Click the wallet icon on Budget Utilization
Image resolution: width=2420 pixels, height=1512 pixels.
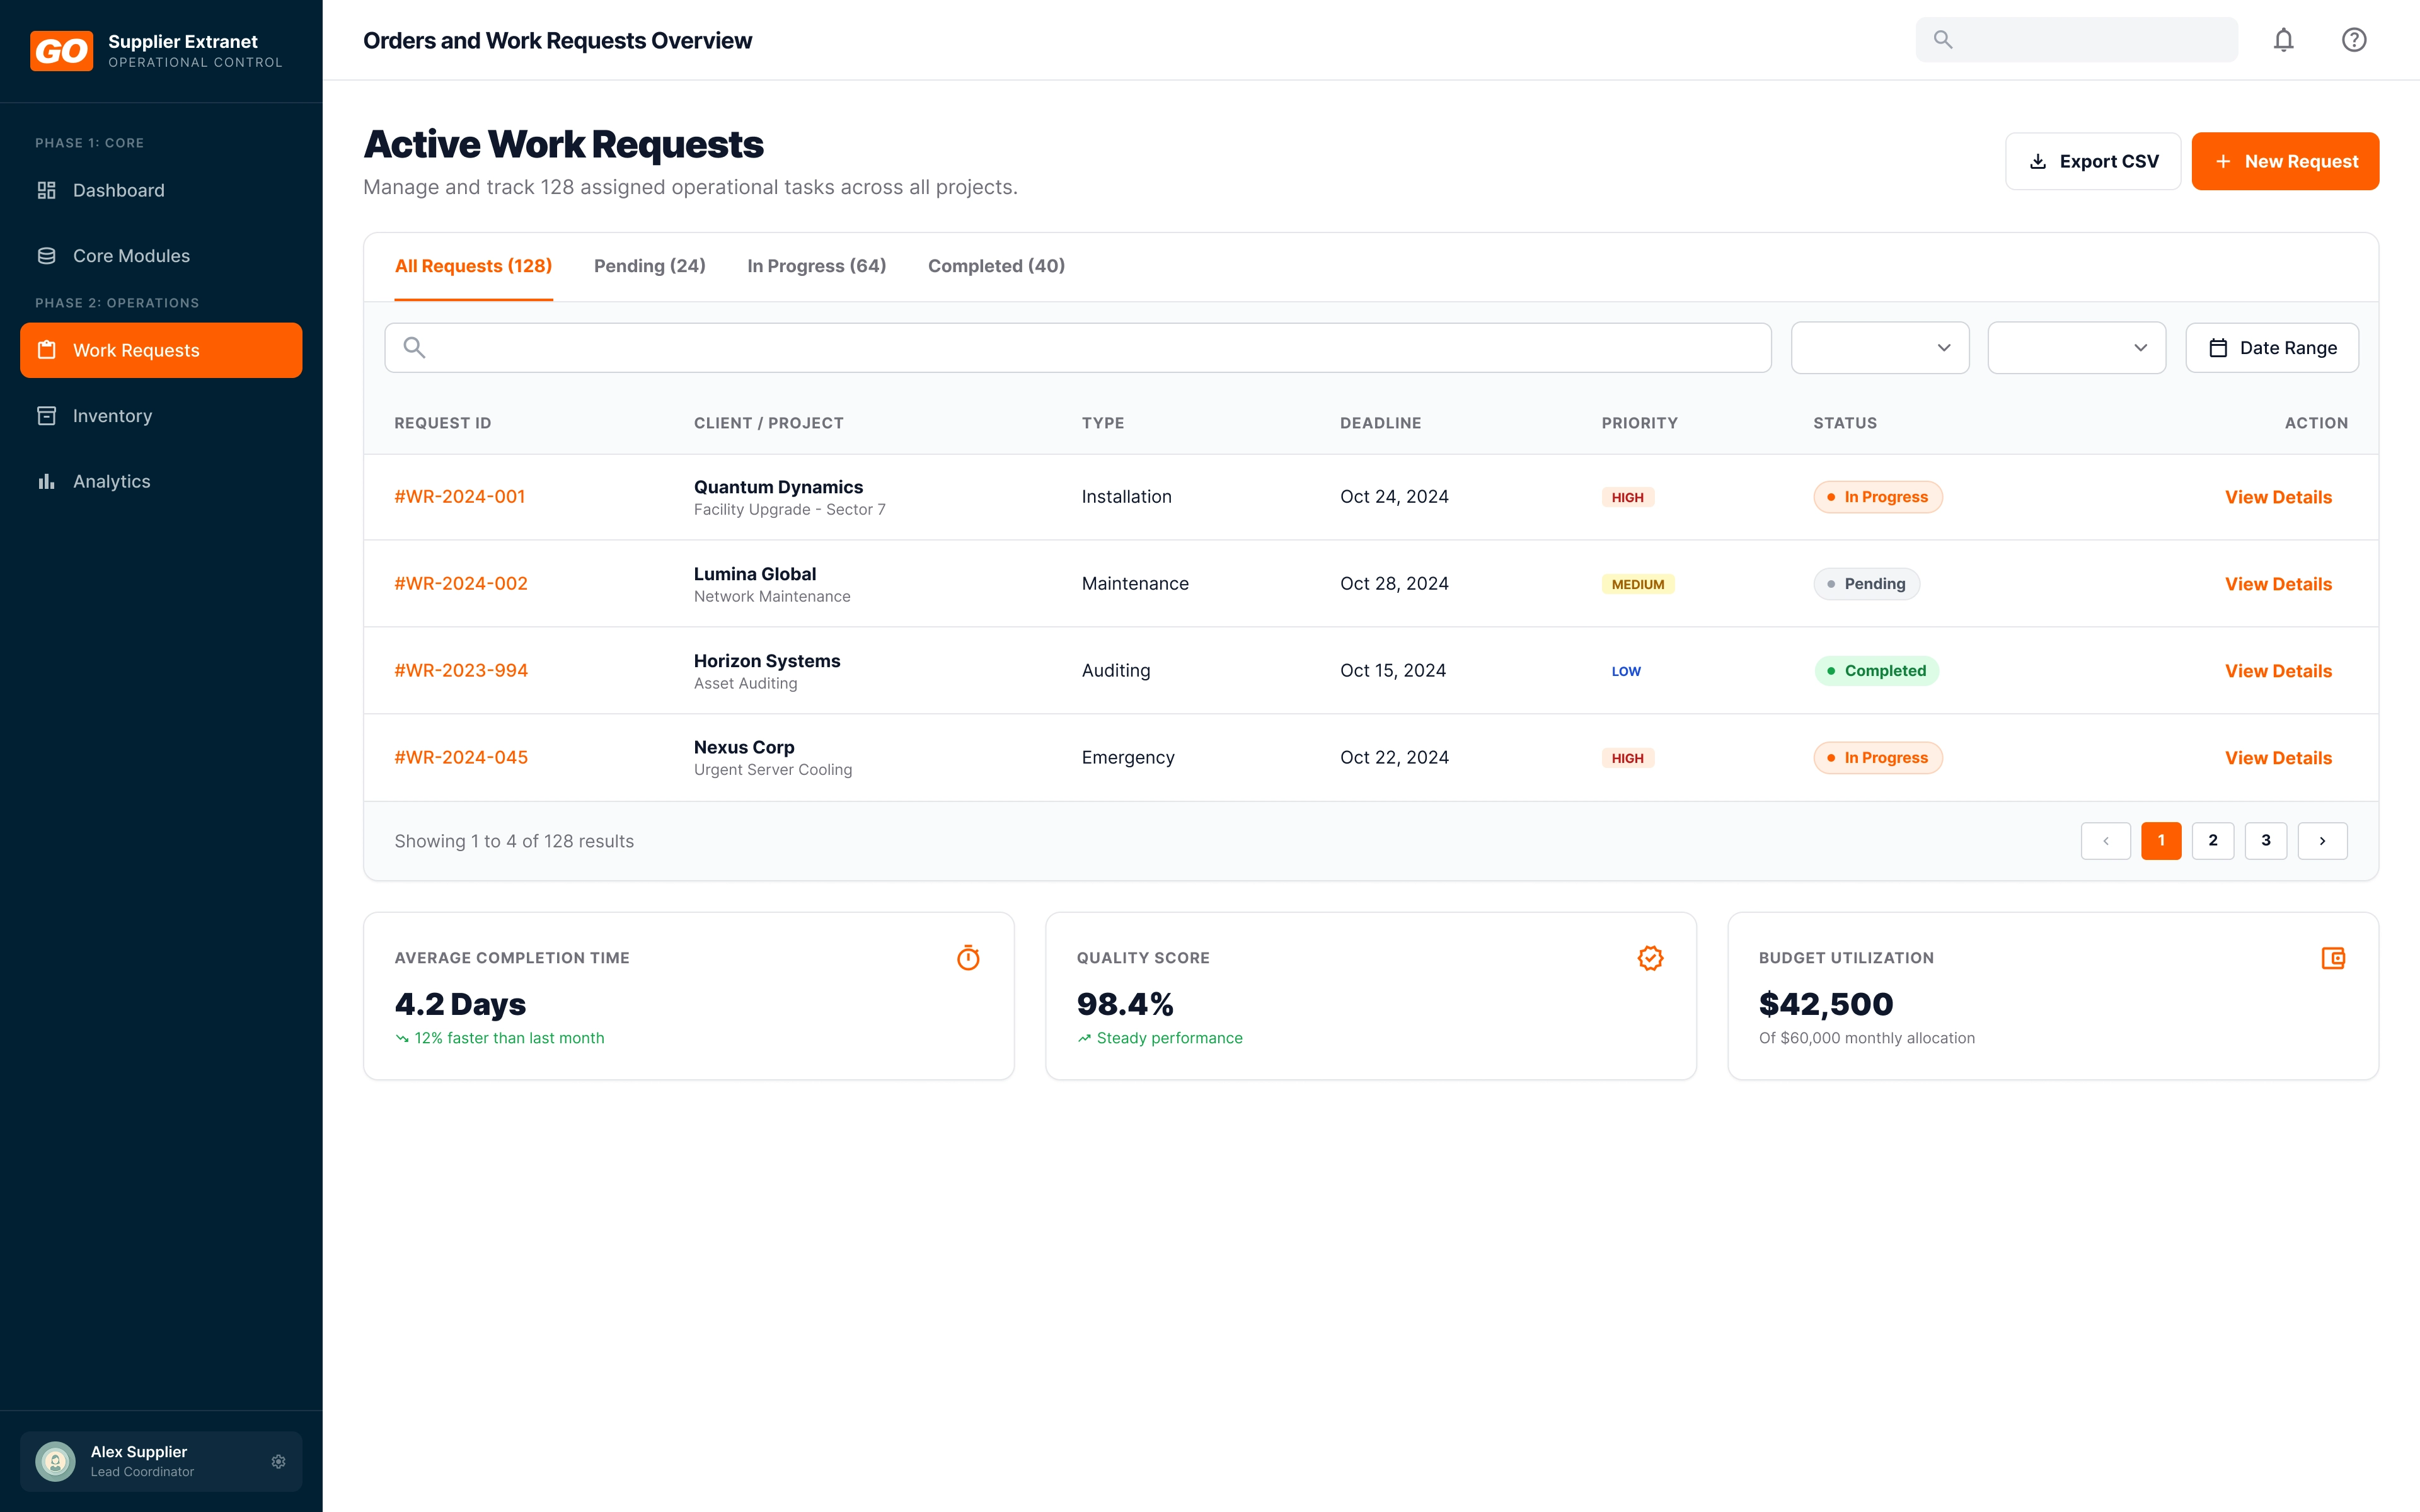point(2332,958)
